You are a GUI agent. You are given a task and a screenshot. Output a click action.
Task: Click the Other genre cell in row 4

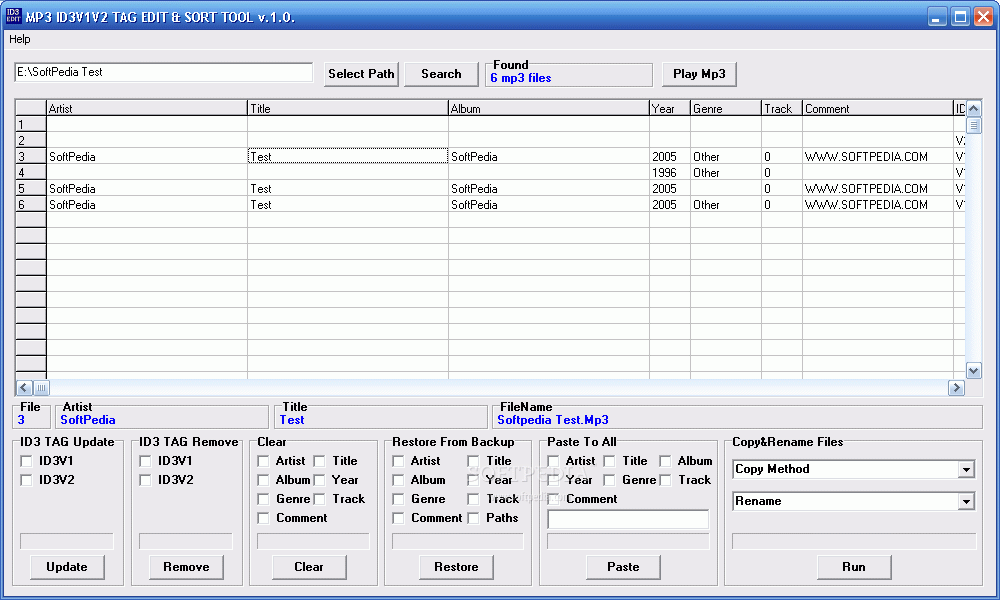[726, 173]
